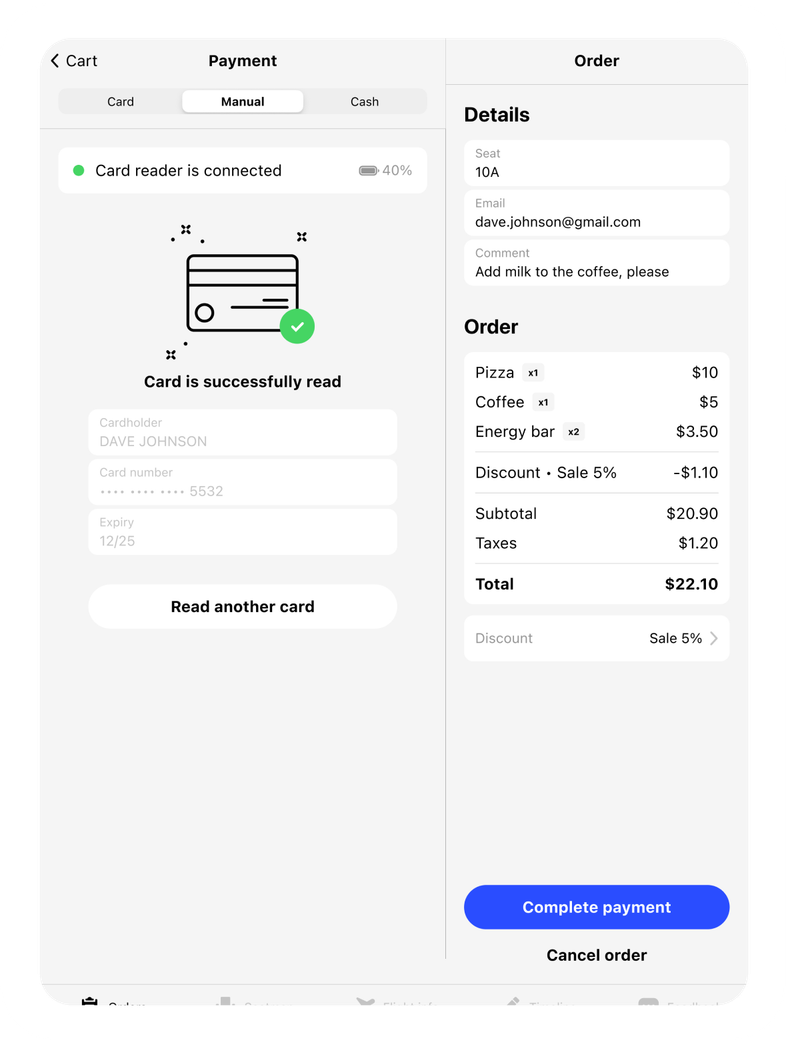Open Feedback icon in bottom bar

point(648,1001)
